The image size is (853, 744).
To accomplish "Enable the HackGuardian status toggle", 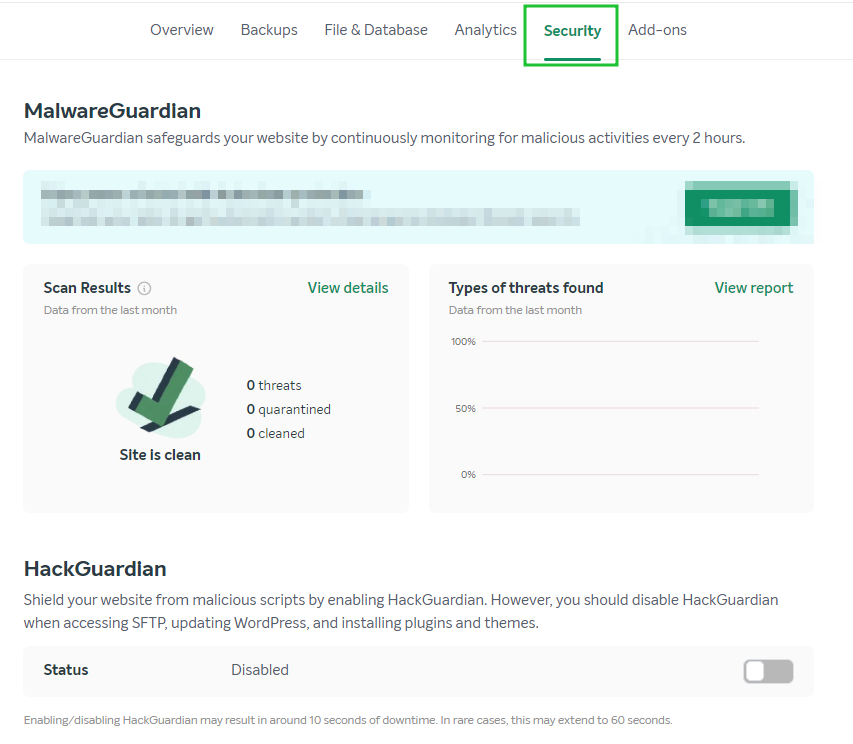I will (x=768, y=671).
